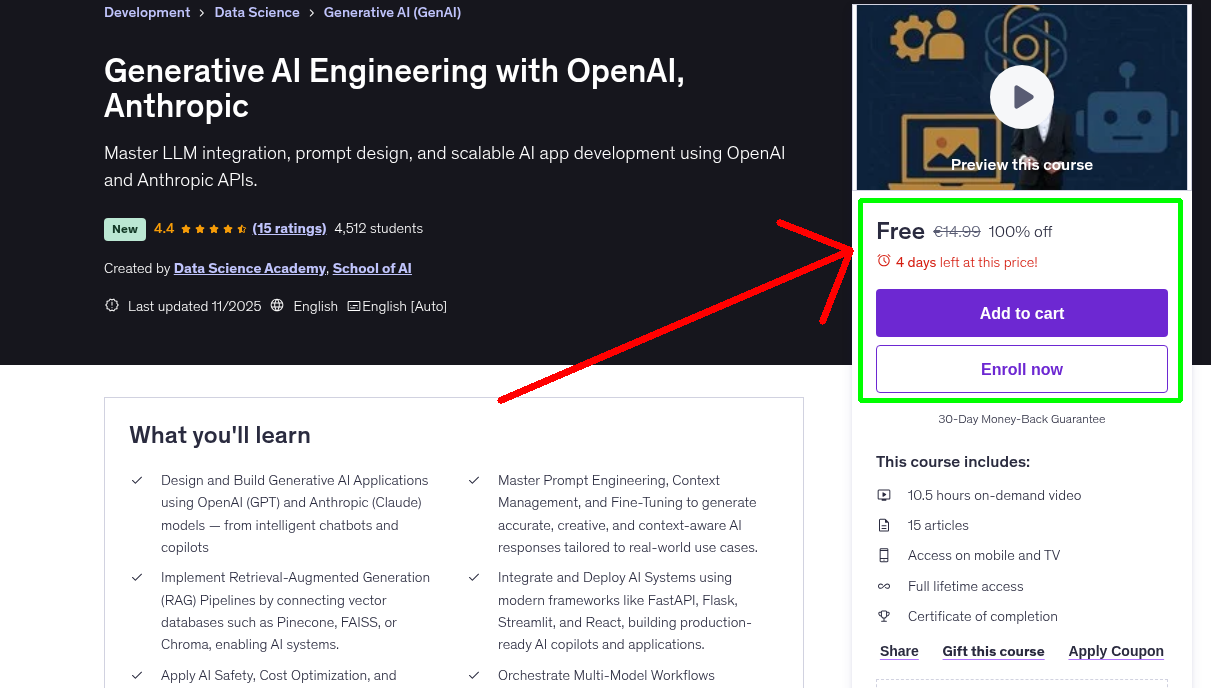Image resolution: width=1211 pixels, height=688 pixels.
Task: Click the on-demand video icon
Action: tap(884, 495)
